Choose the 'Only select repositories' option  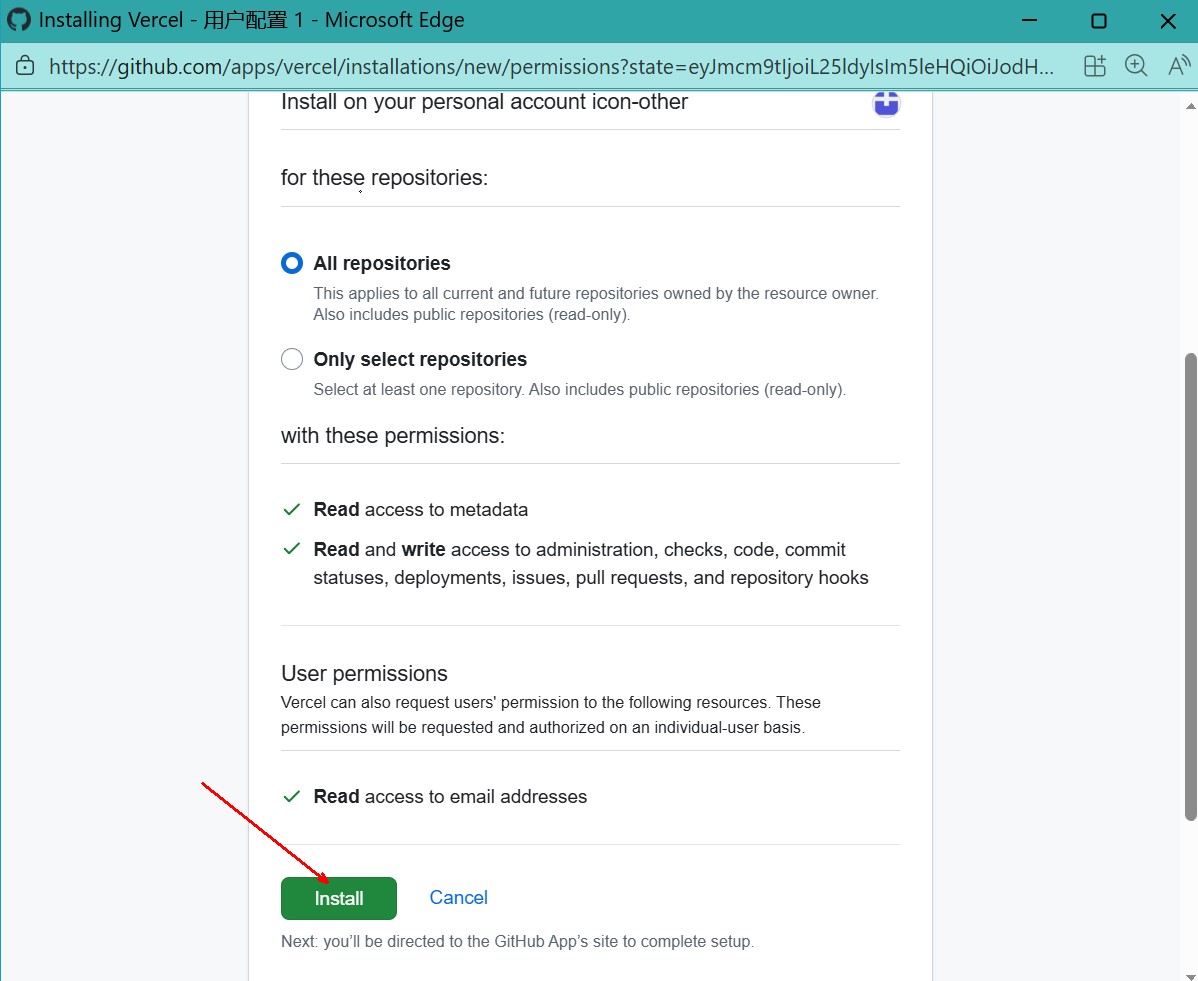pyautogui.click(x=291, y=359)
